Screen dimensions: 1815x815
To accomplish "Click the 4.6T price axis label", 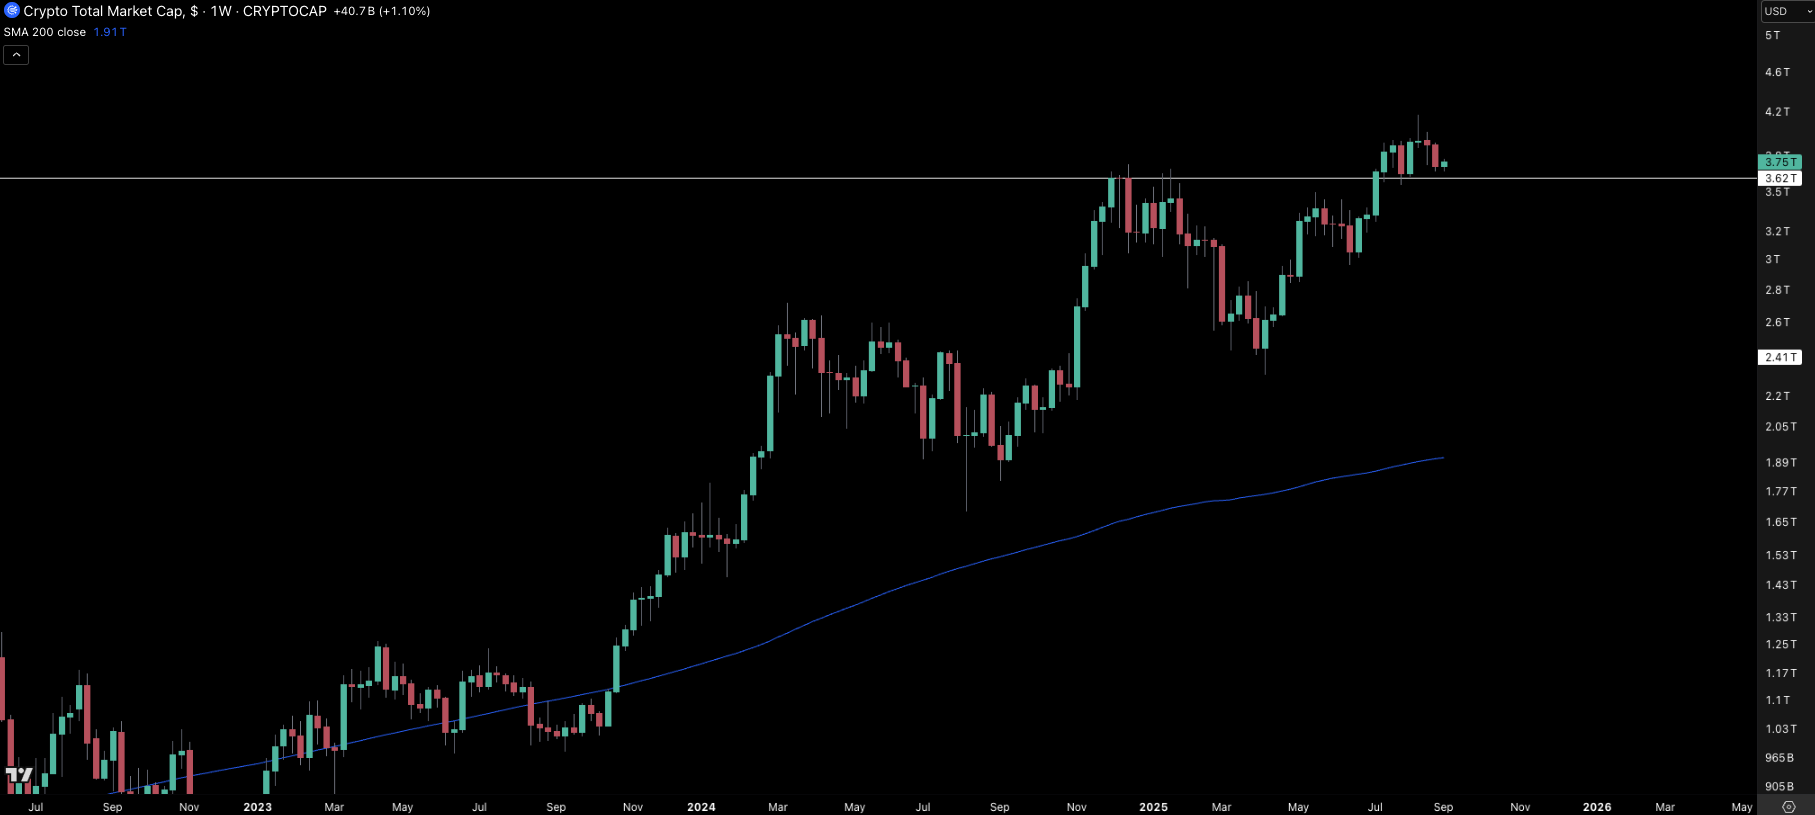I will click(1777, 72).
